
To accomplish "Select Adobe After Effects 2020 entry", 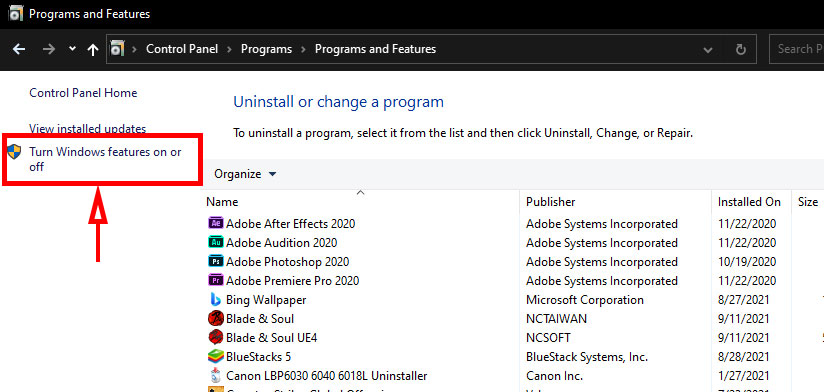I will point(291,223).
